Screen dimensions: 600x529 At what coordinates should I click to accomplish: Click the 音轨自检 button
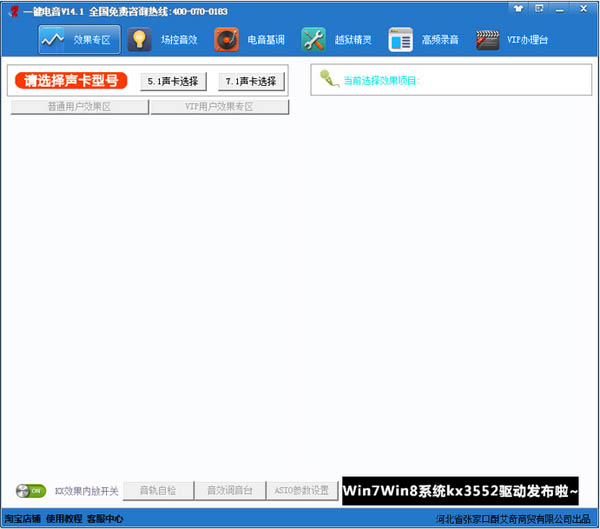[x=158, y=490]
